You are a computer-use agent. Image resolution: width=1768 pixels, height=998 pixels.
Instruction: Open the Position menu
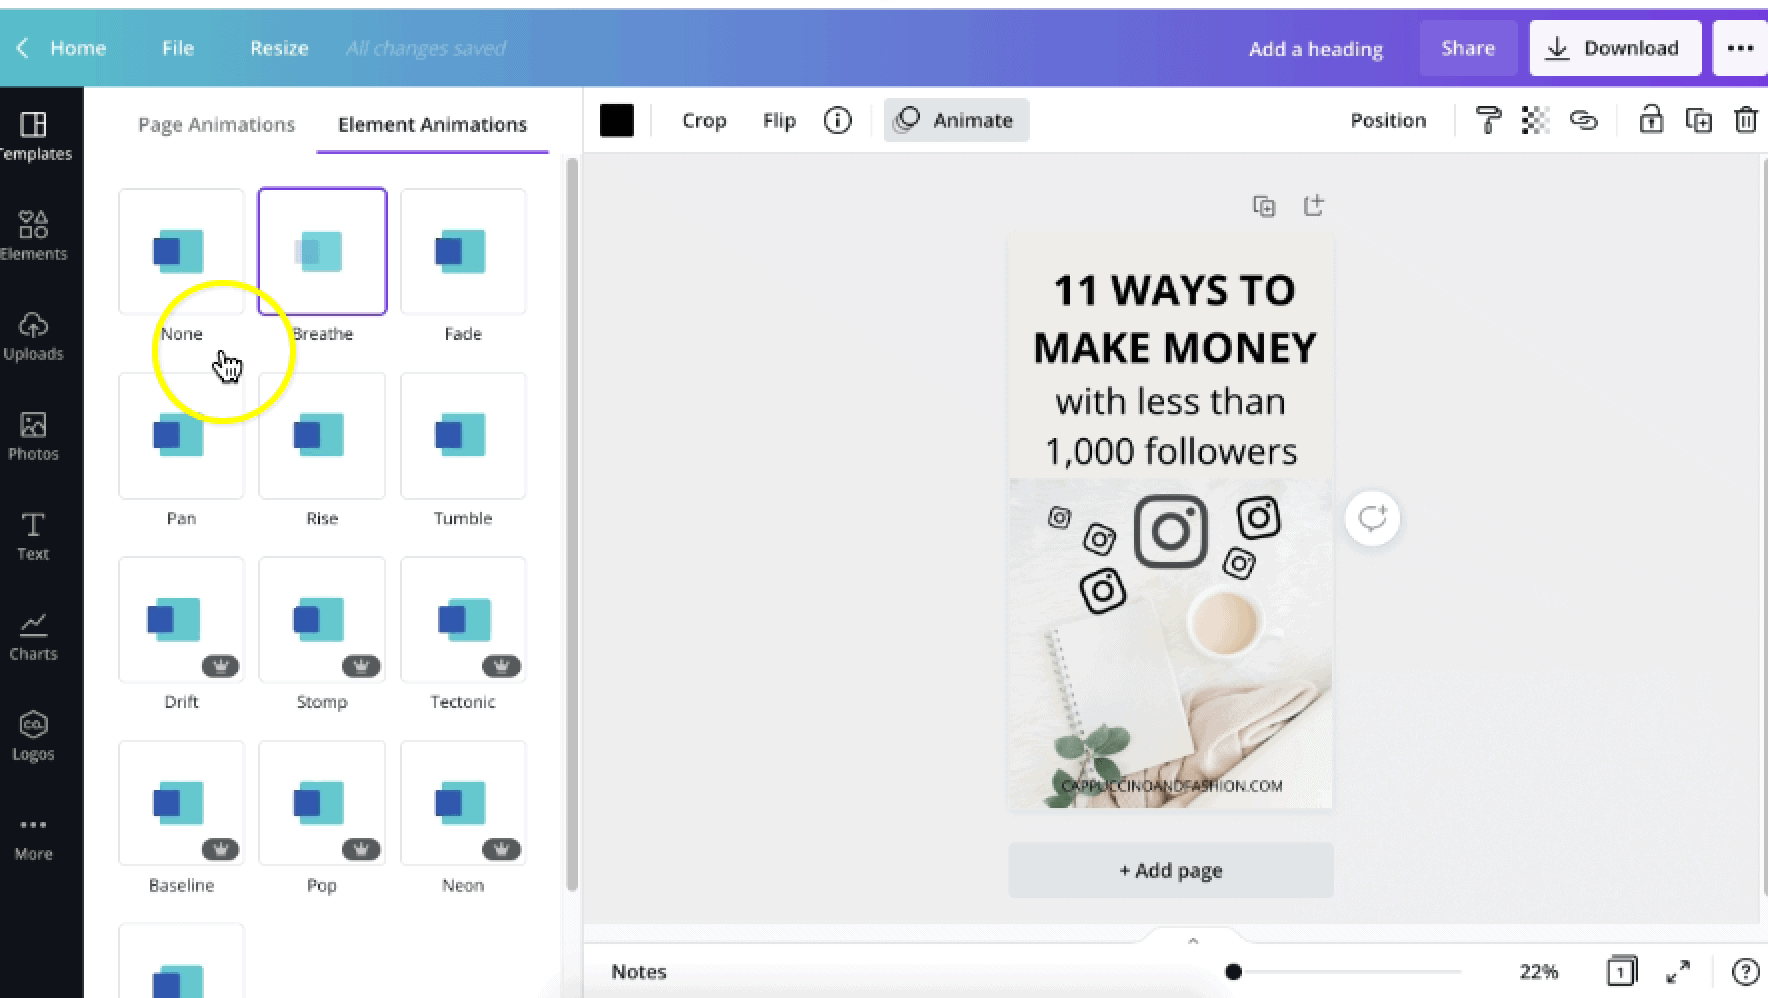pos(1388,121)
